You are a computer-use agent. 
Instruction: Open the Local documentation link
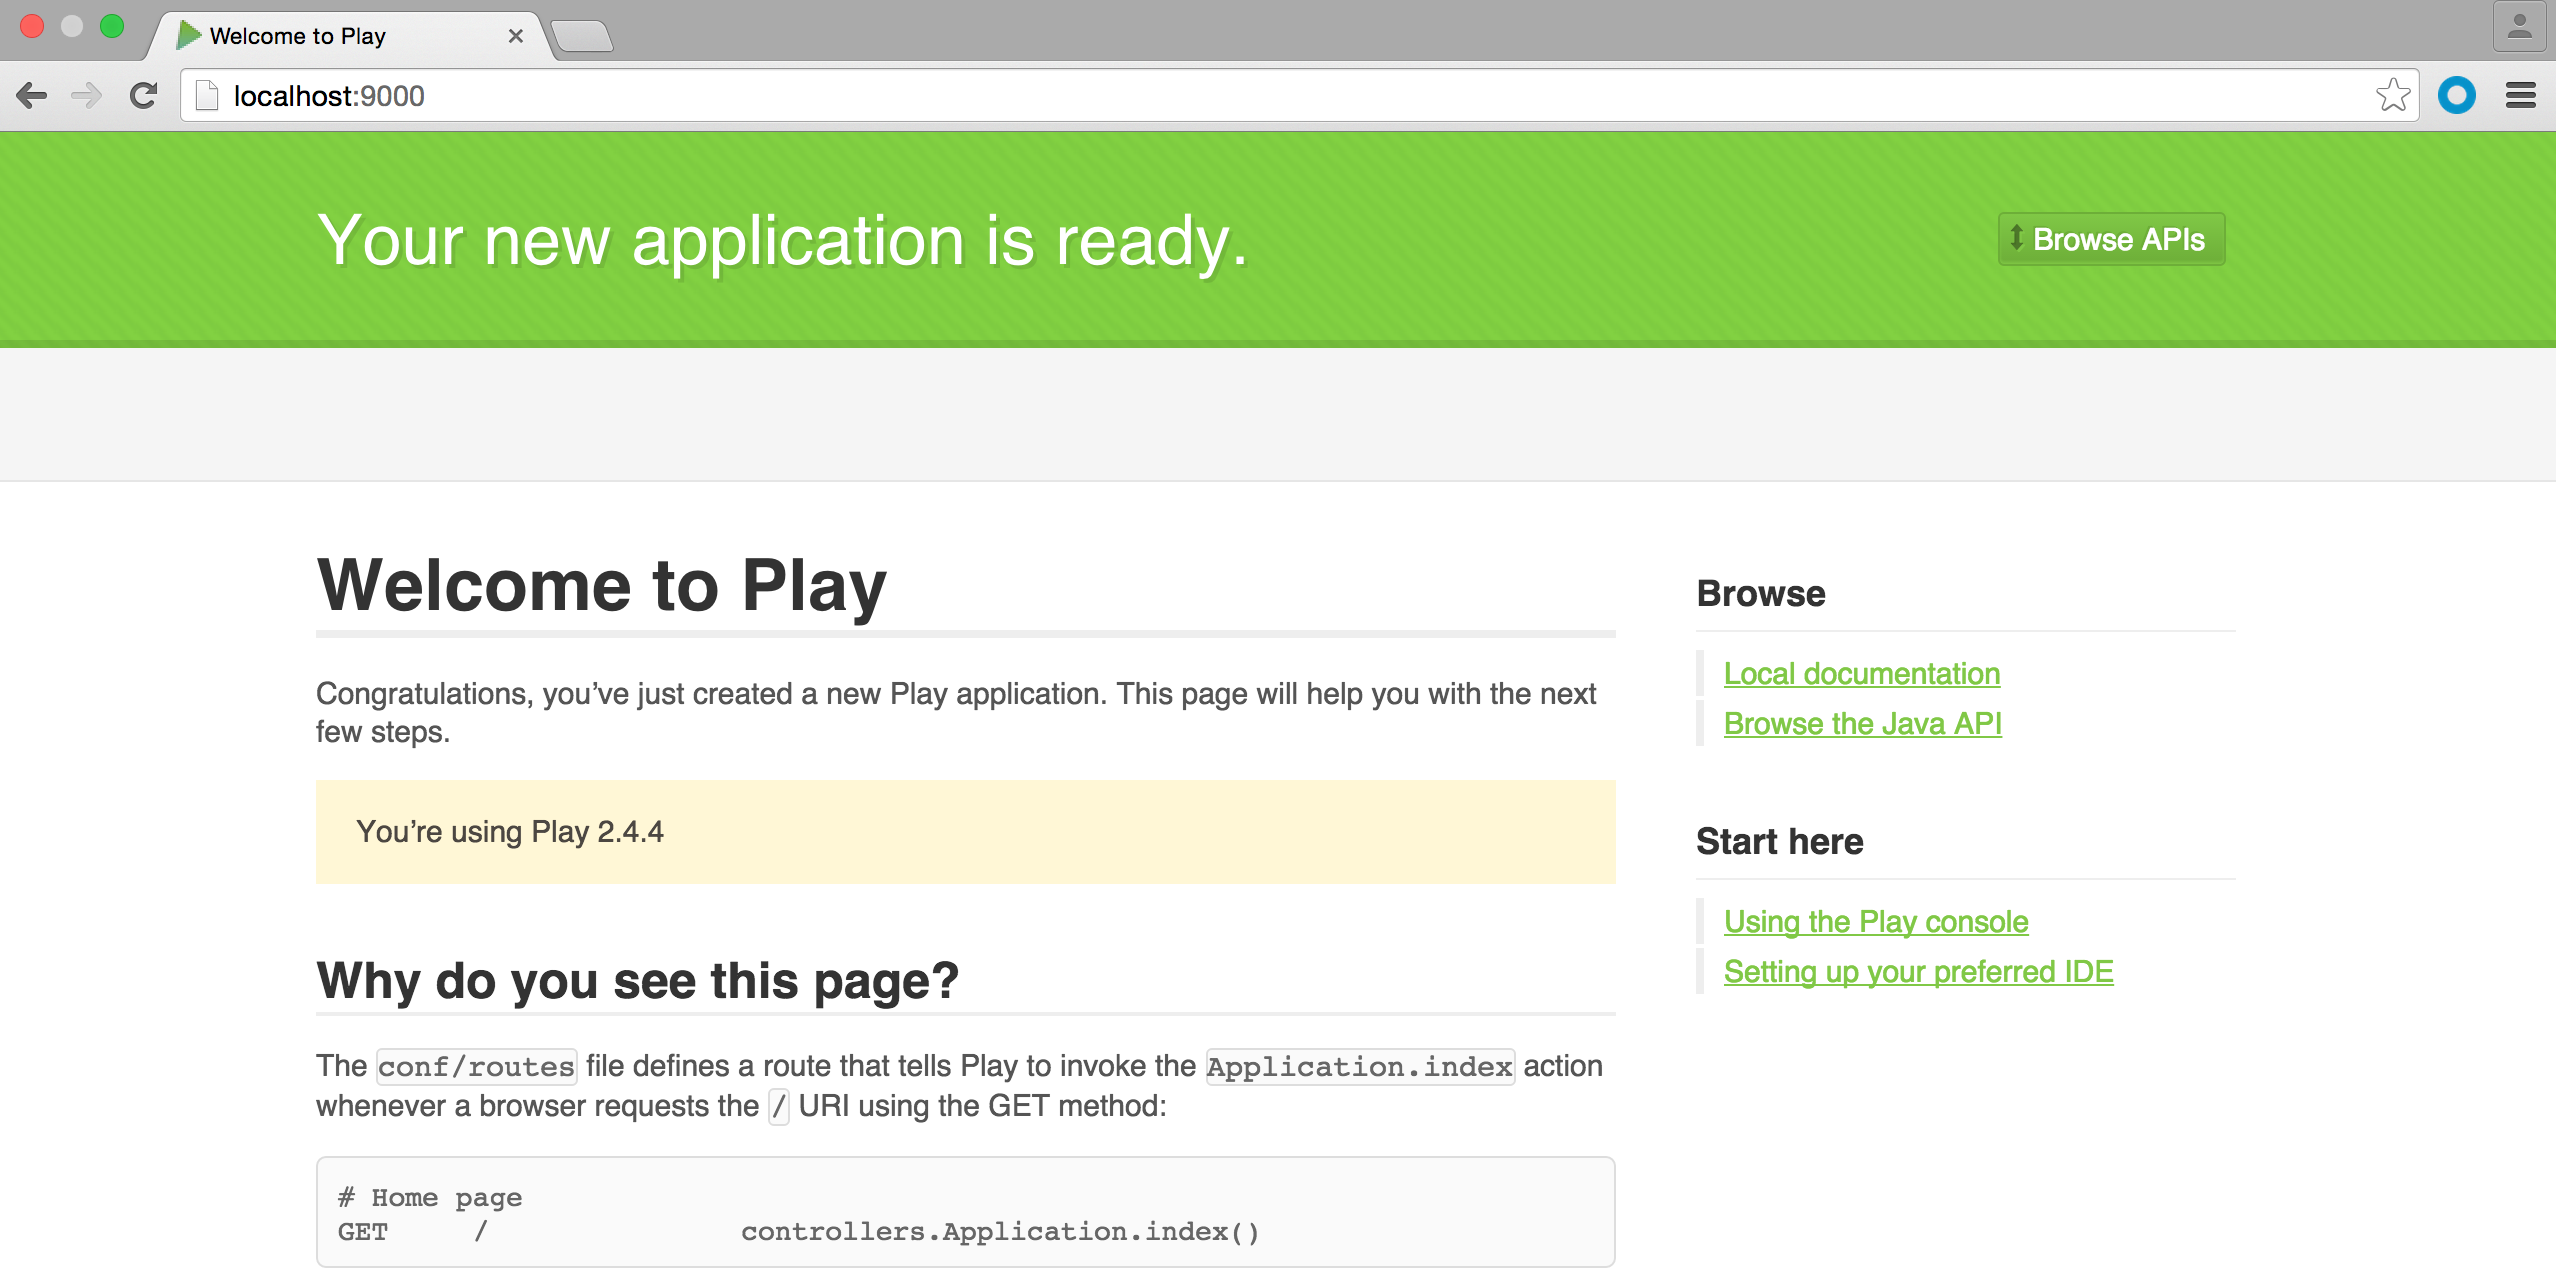(x=1861, y=674)
